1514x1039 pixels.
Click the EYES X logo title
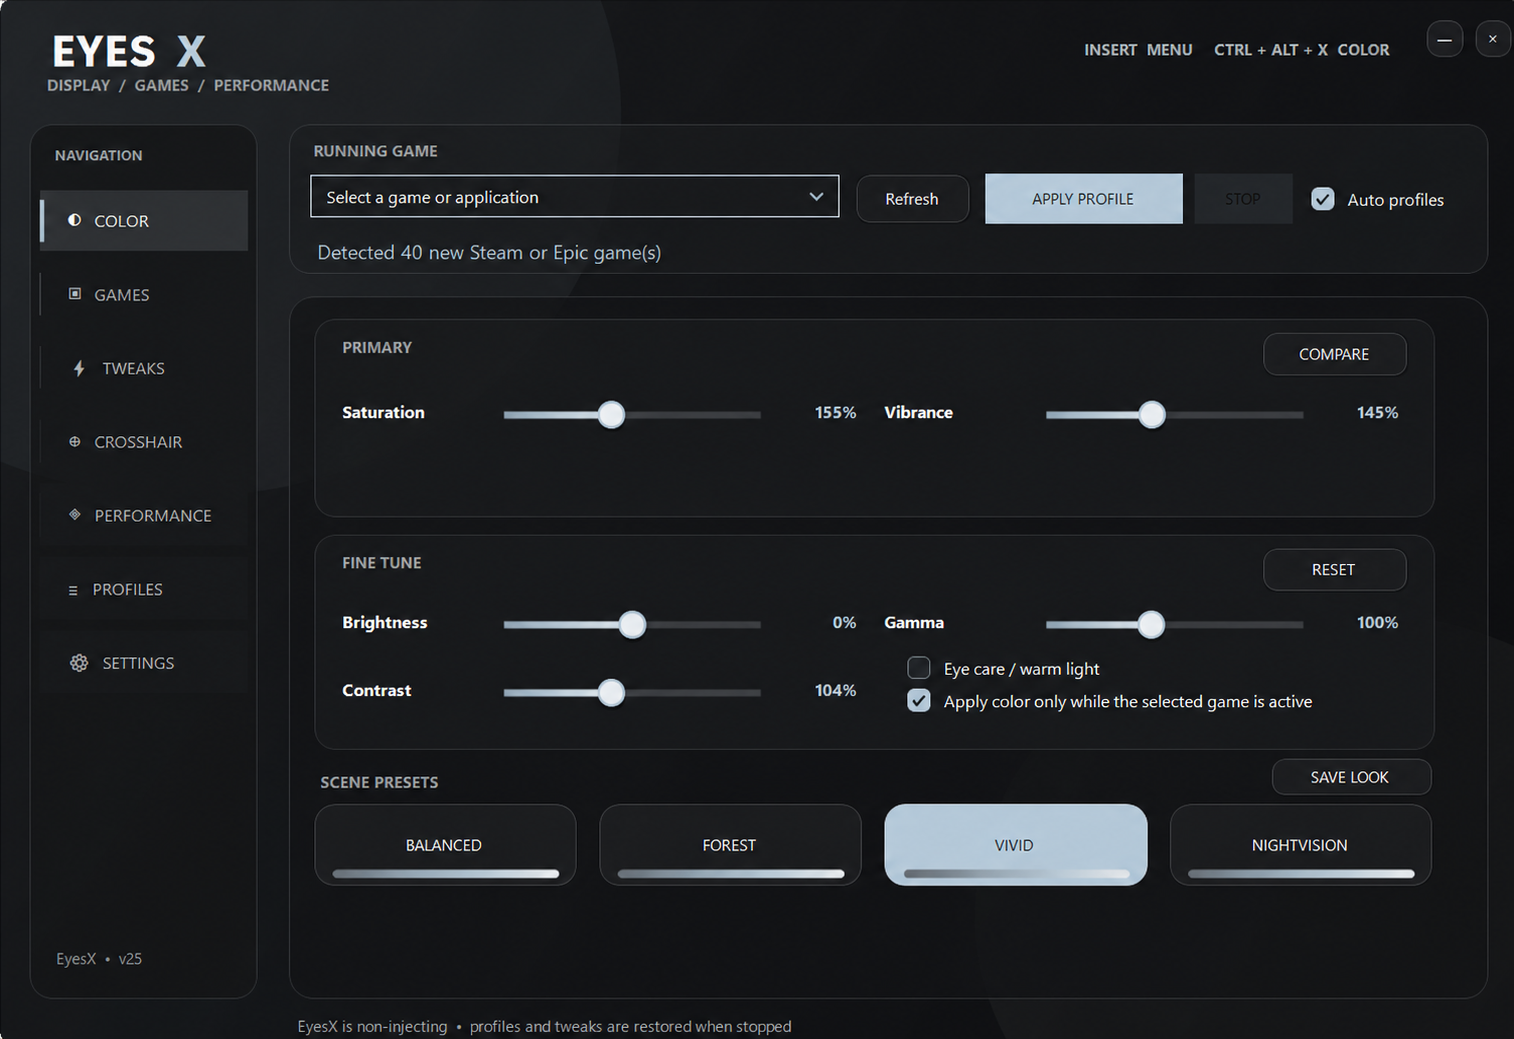[129, 51]
